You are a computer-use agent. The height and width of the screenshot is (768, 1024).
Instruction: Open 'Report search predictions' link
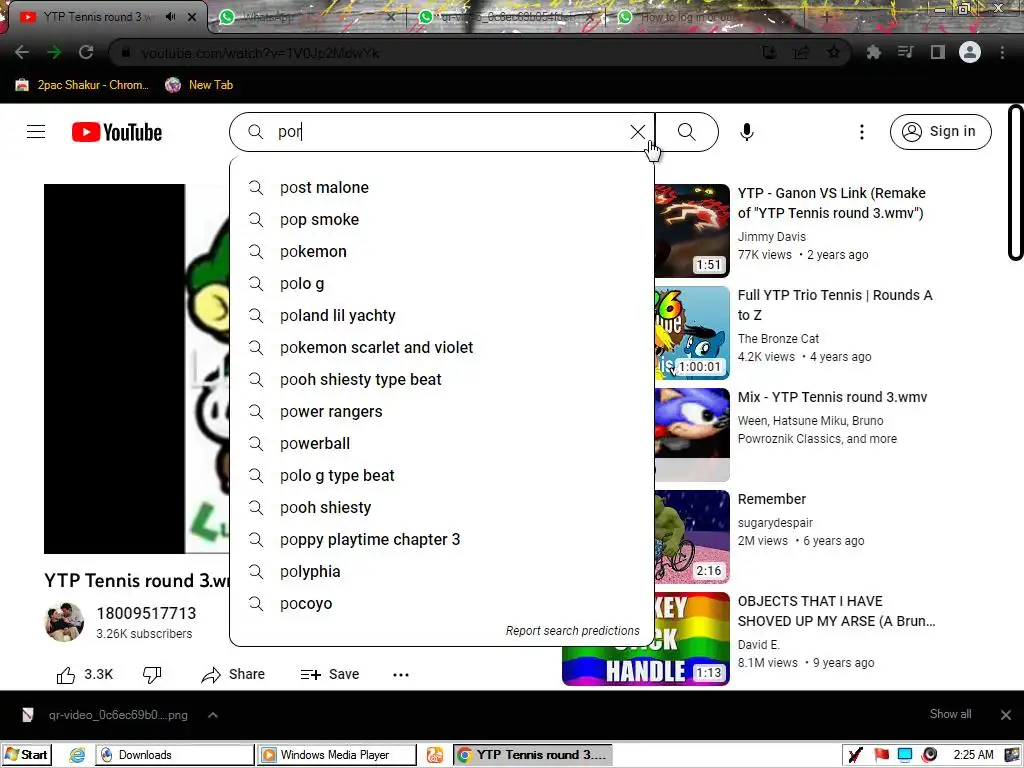(x=573, y=631)
